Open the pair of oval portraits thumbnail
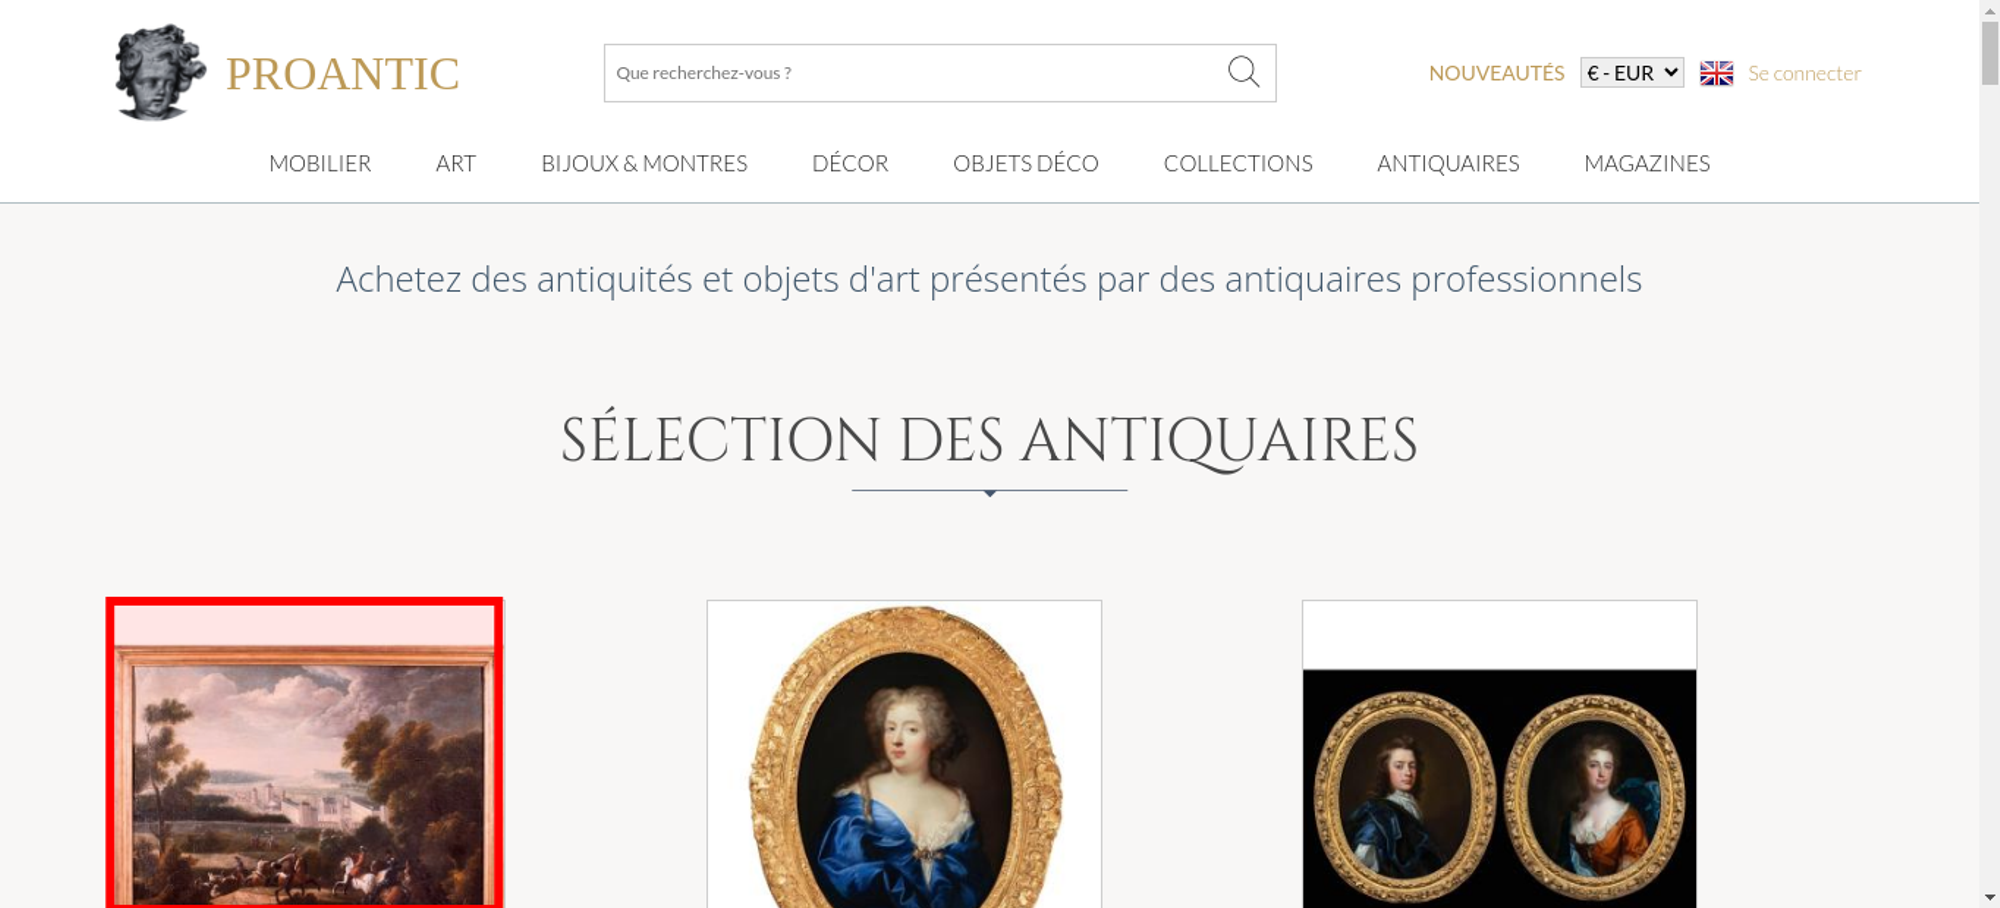The width and height of the screenshot is (2000, 908). [x=1499, y=754]
